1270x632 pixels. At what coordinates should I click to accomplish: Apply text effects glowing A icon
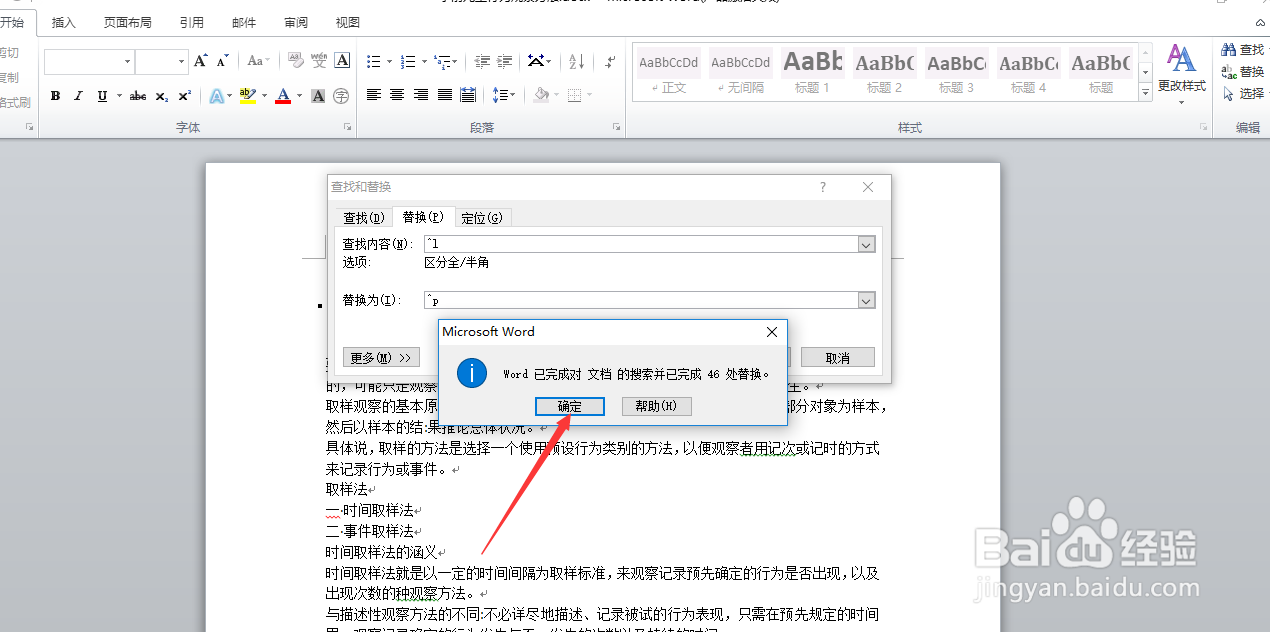click(x=216, y=96)
